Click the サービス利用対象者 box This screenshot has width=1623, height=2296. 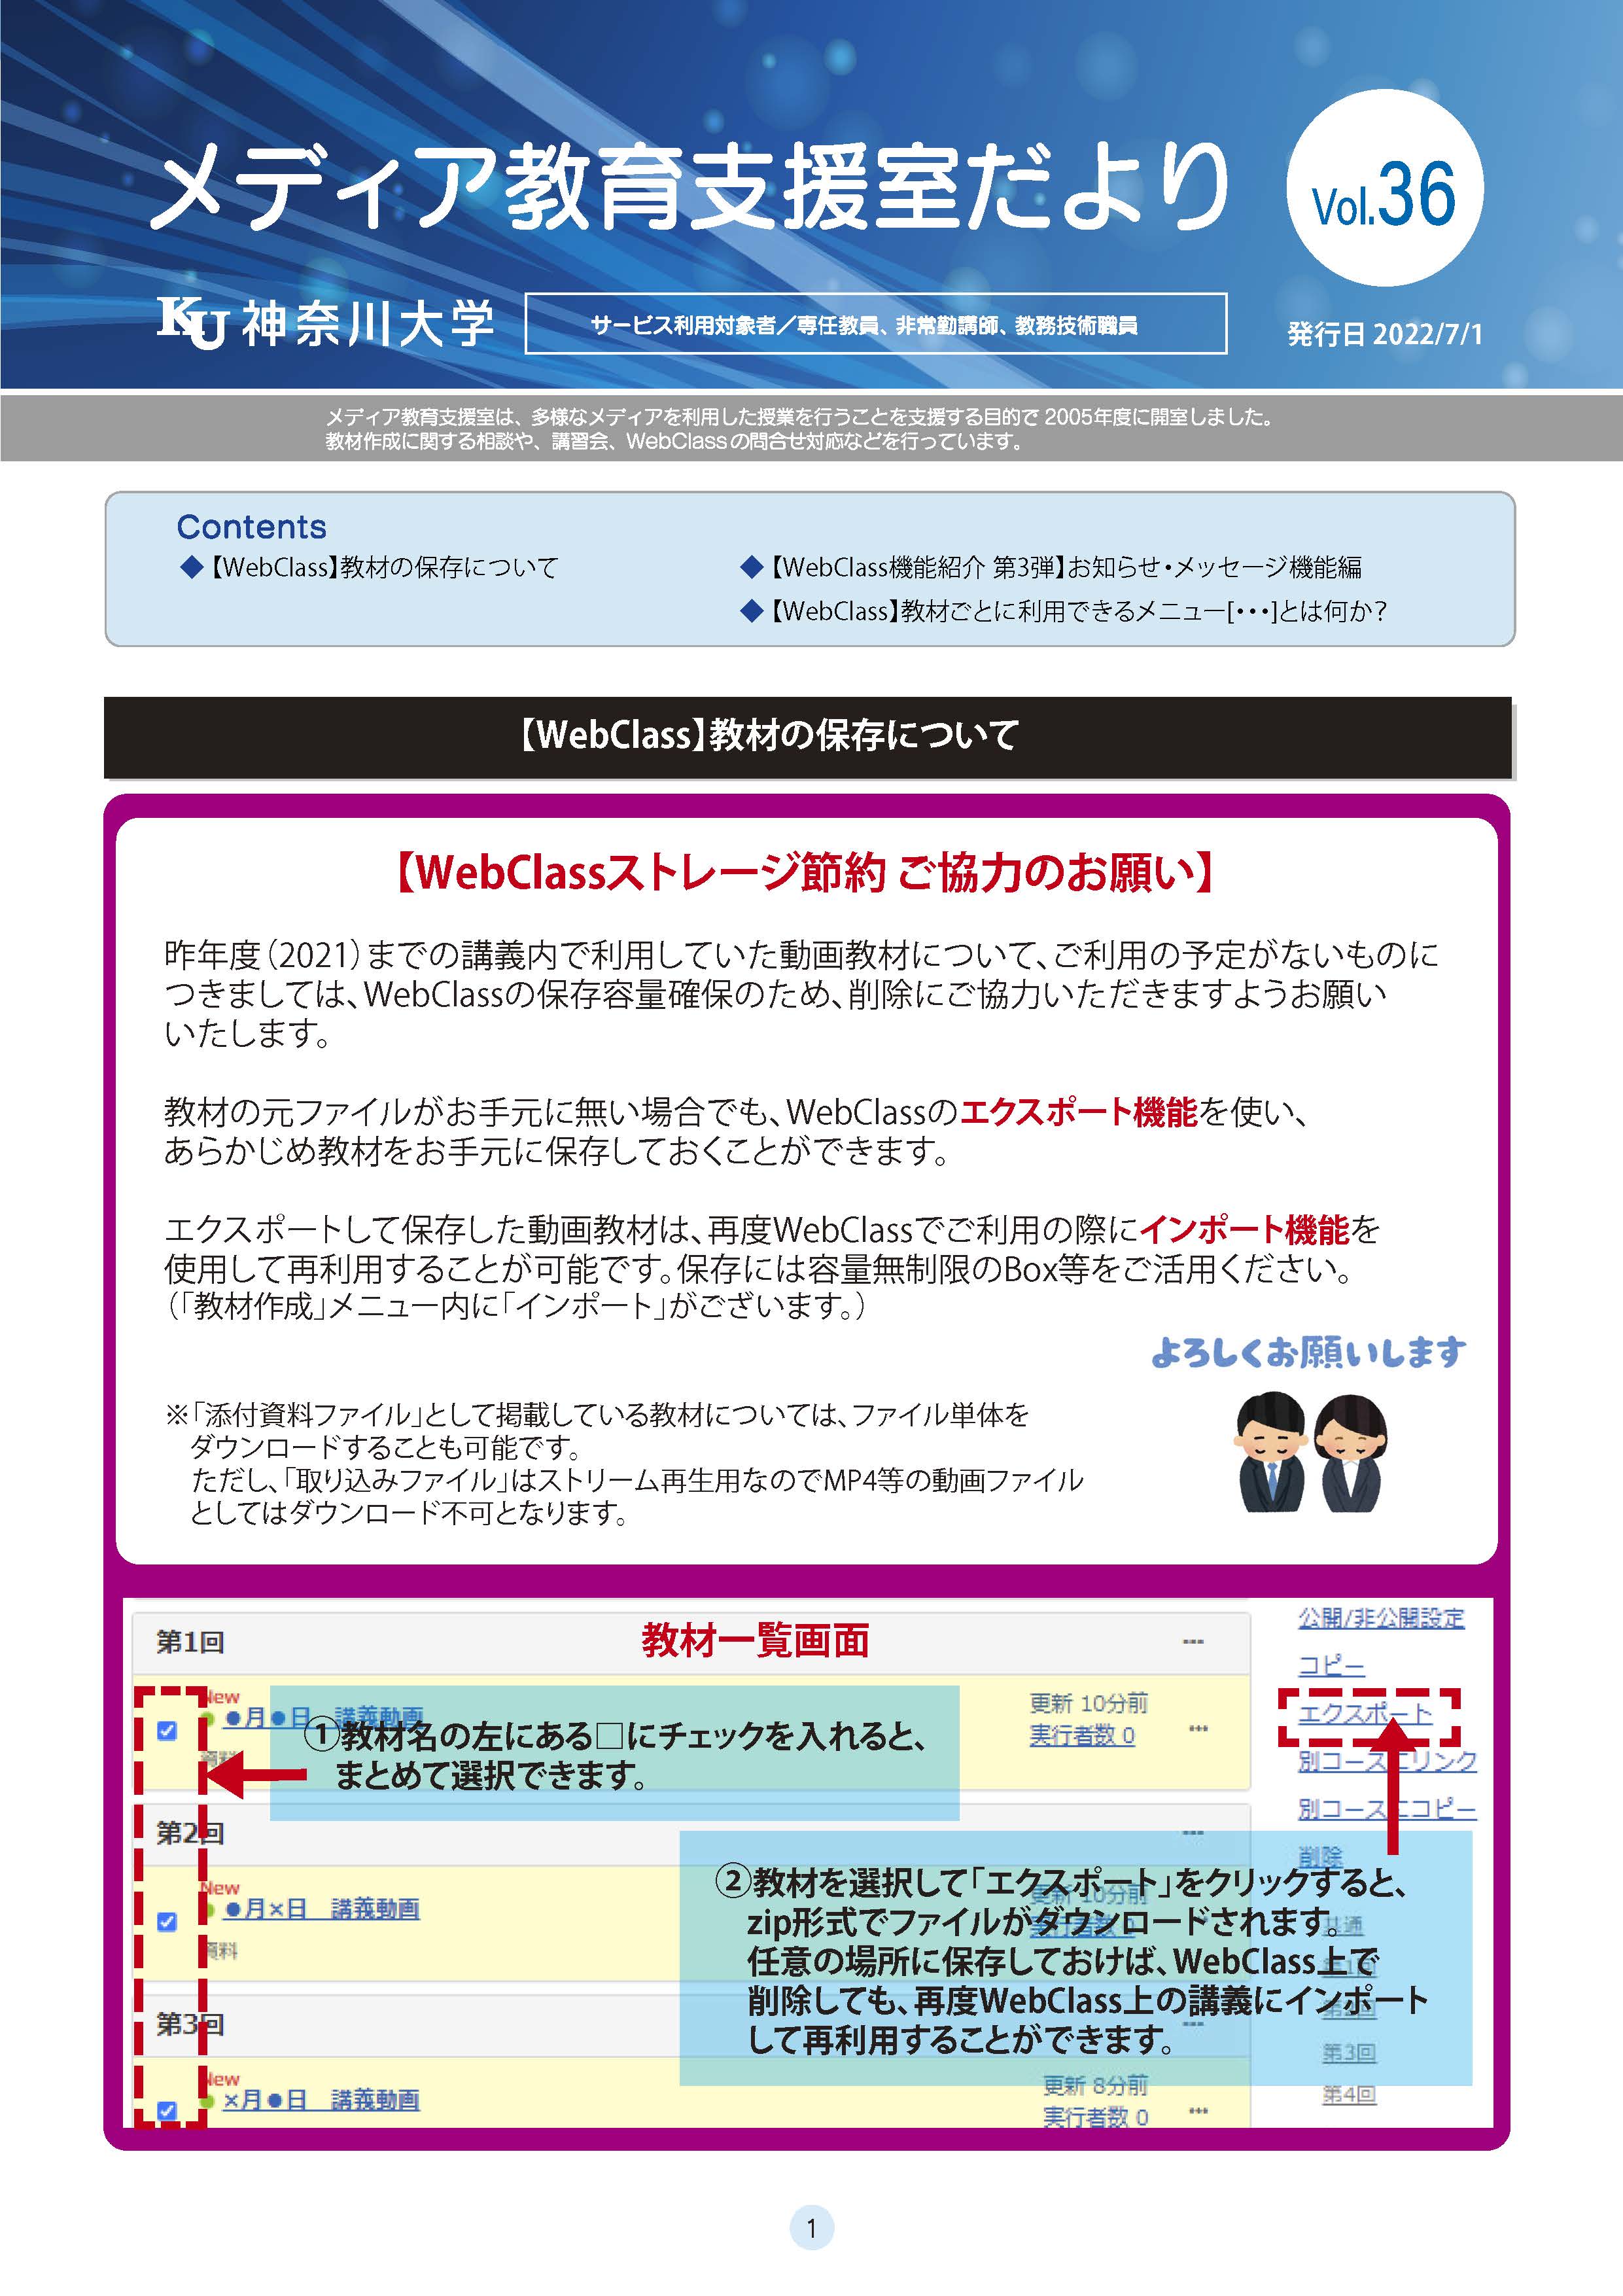[x=876, y=323]
